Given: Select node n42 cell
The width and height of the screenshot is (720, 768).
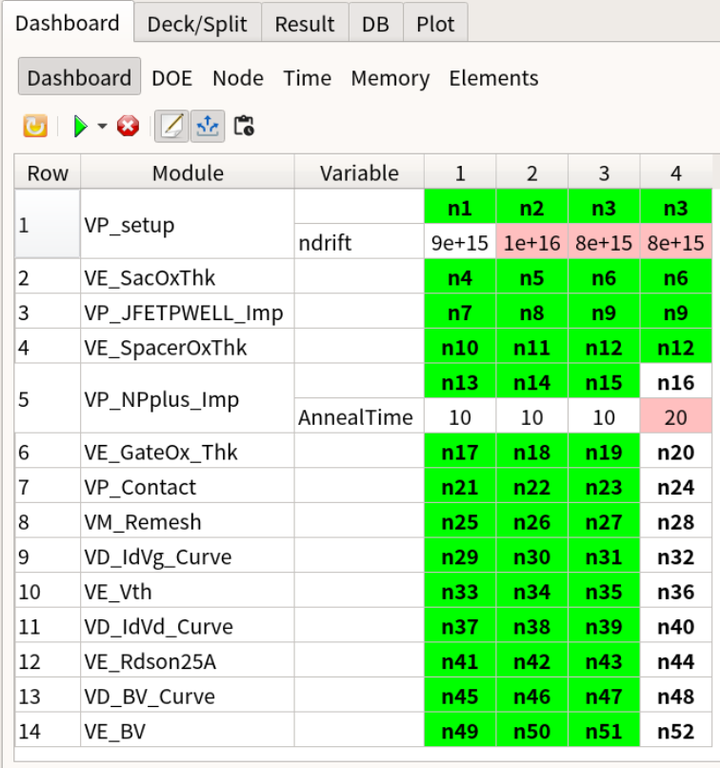Looking at the screenshot, I should pos(532,661).
